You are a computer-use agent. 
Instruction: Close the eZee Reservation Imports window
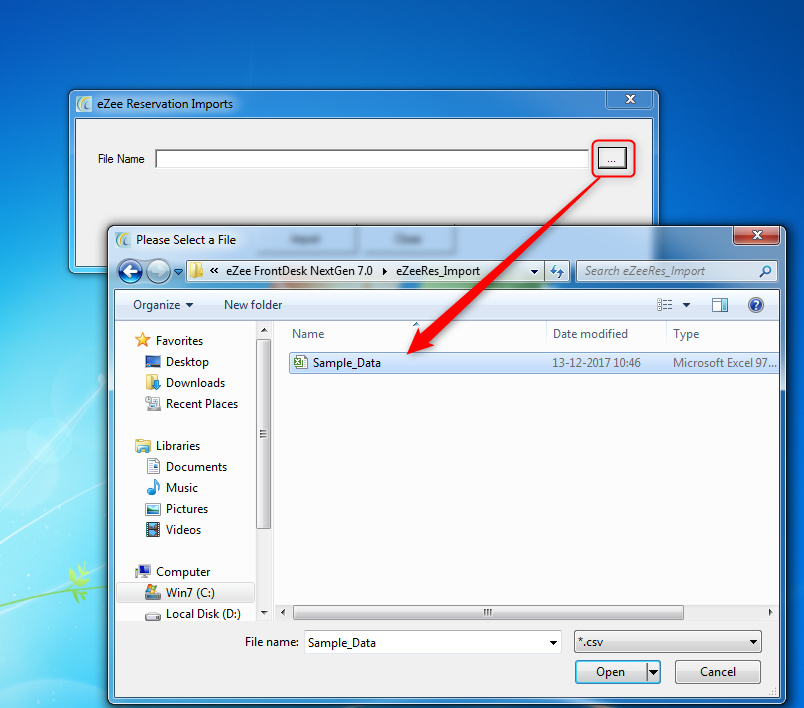pos(630,99)
